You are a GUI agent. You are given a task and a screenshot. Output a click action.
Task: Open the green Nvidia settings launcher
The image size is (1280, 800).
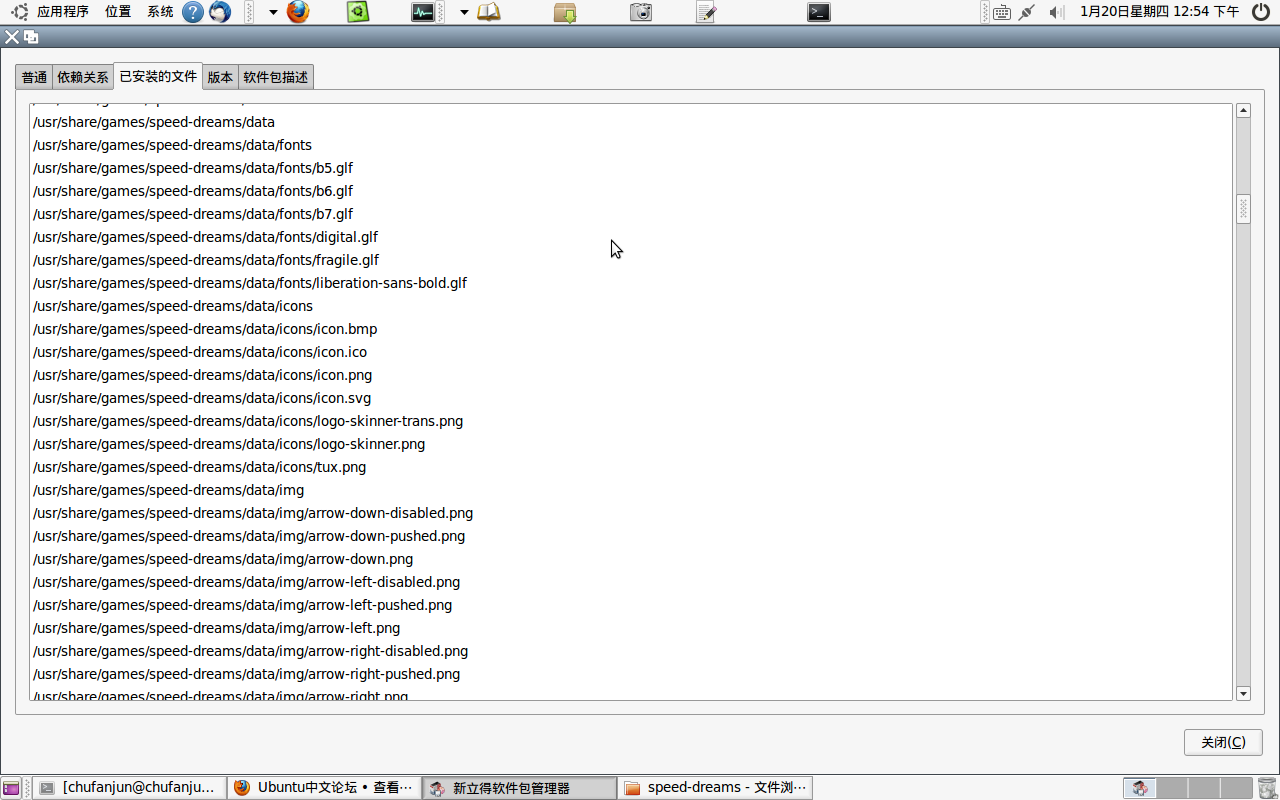[358, 12]
